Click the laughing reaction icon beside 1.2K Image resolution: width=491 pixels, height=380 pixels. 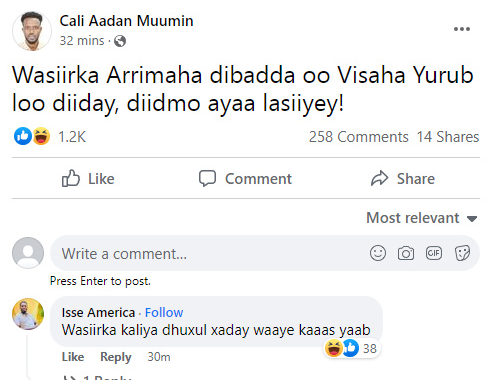click(41, 136)
